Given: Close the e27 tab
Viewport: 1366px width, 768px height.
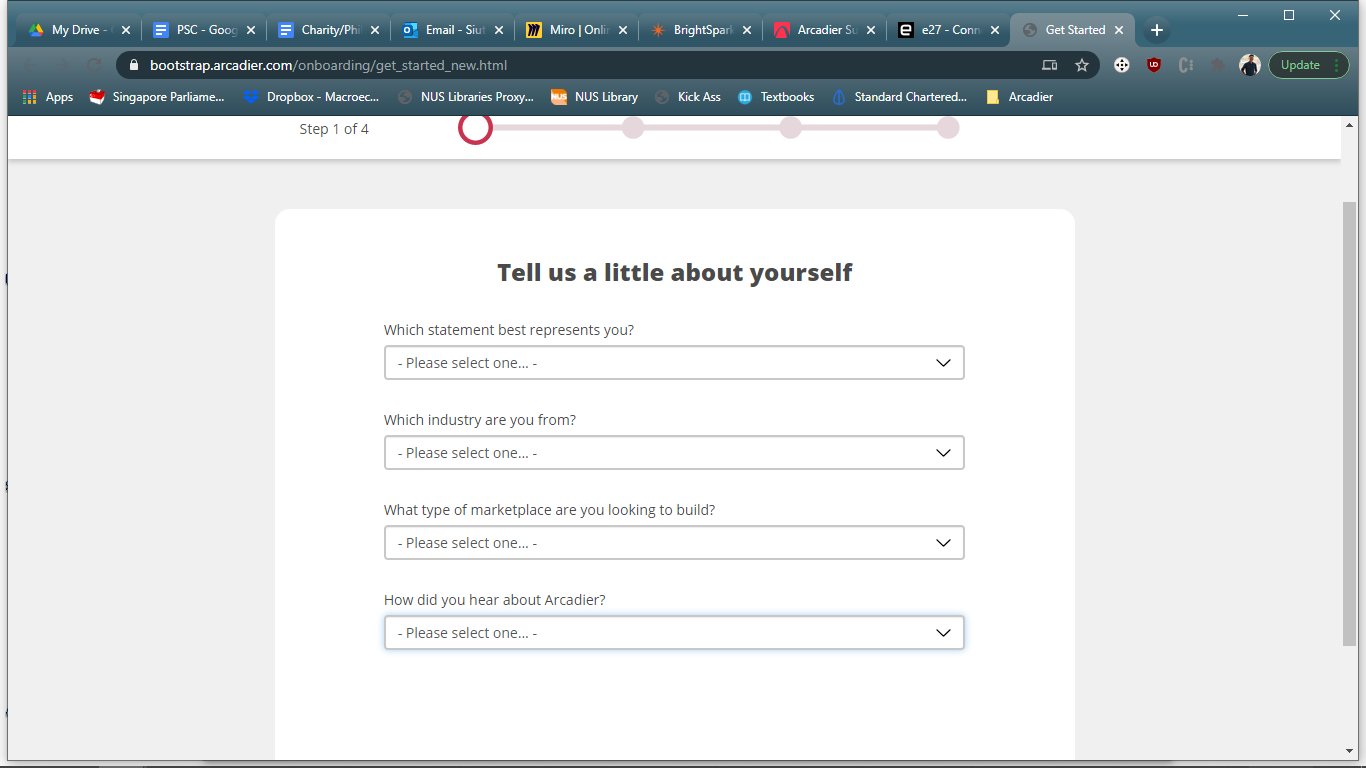Looking at the screenshot, I should point(995,30).
